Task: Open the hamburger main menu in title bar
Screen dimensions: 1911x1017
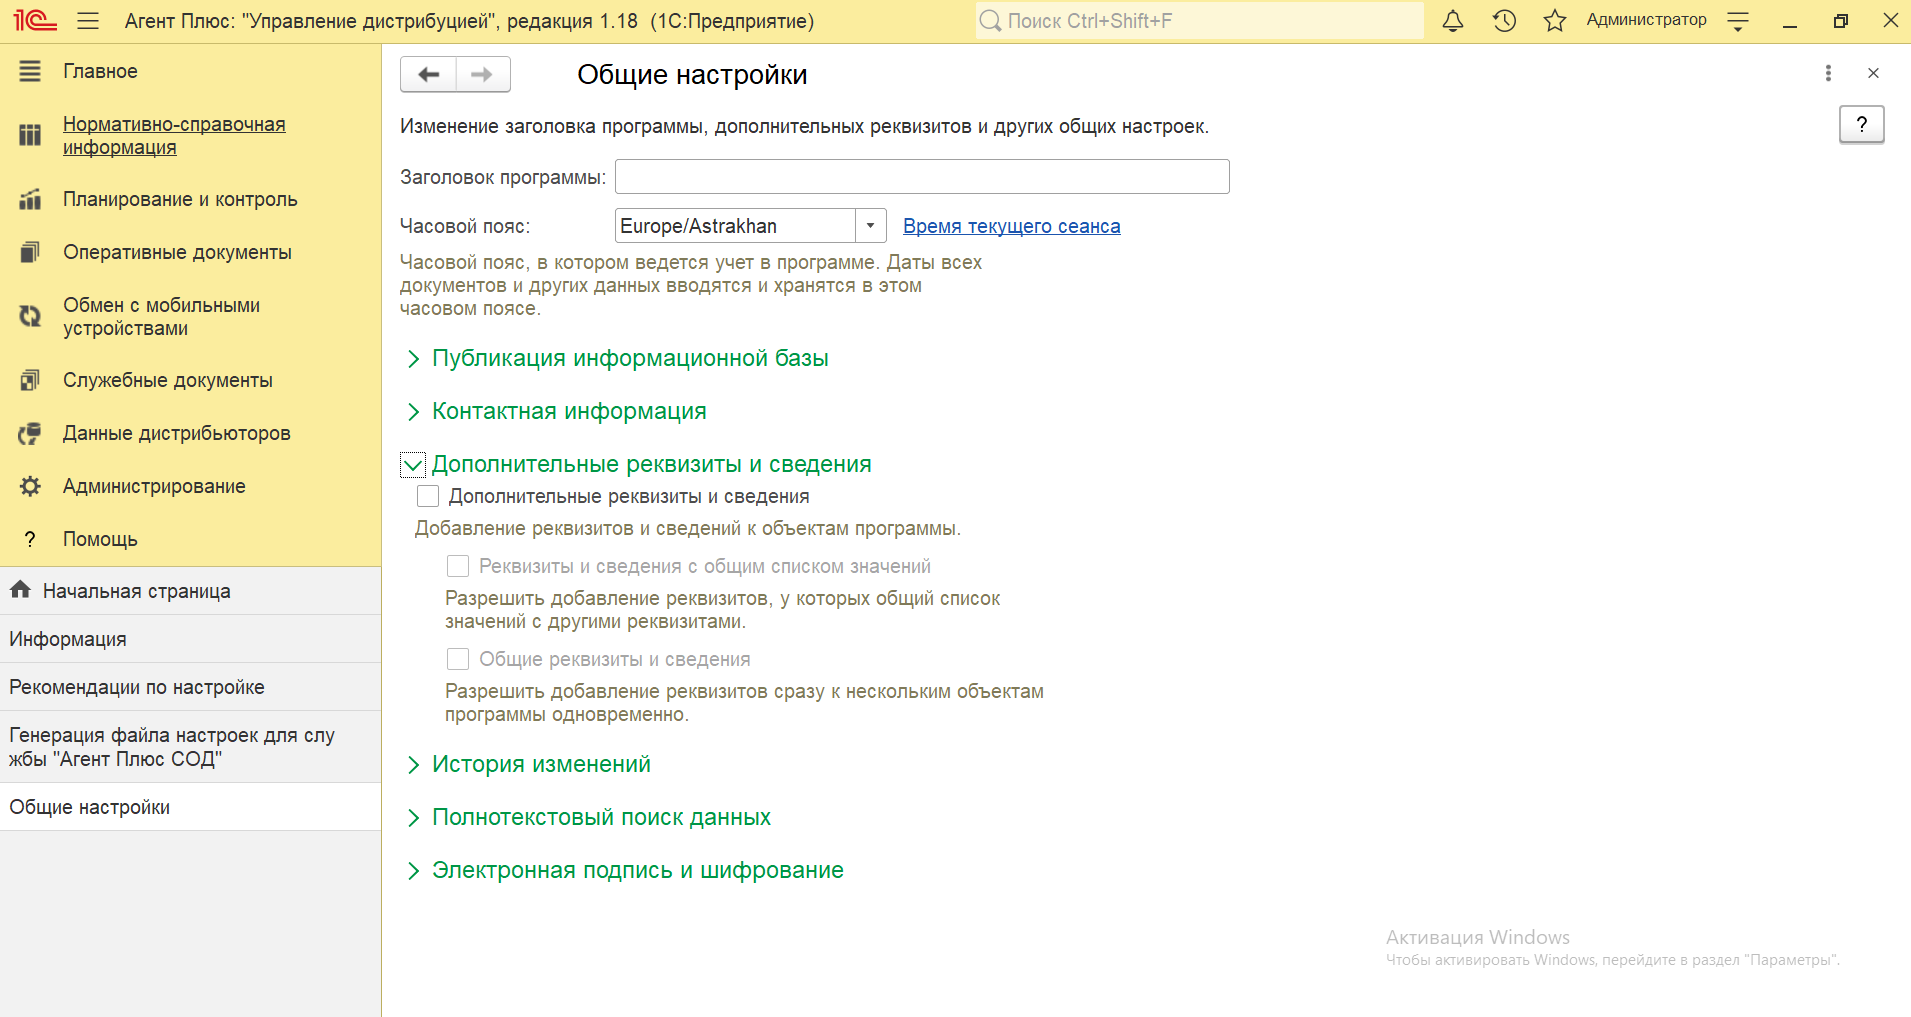Action: tap(88, 20)
